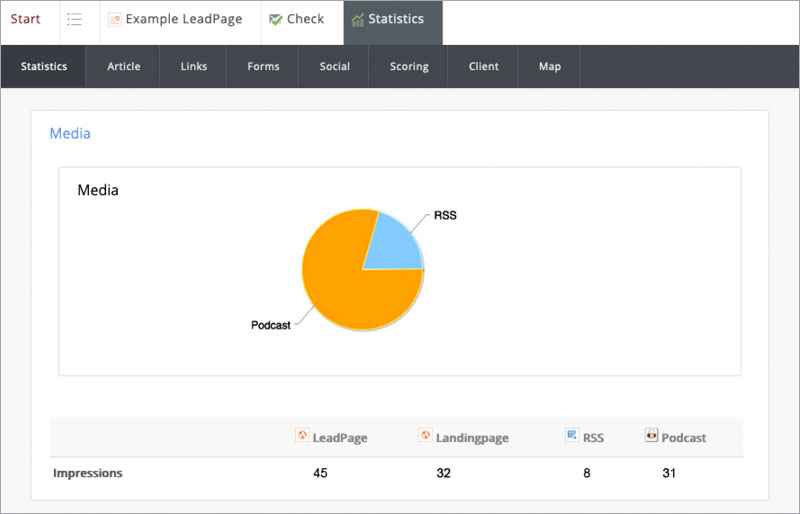Click the Example LeadPage tab icon
The image size is (800, 514).
click(x=115, y=20)
